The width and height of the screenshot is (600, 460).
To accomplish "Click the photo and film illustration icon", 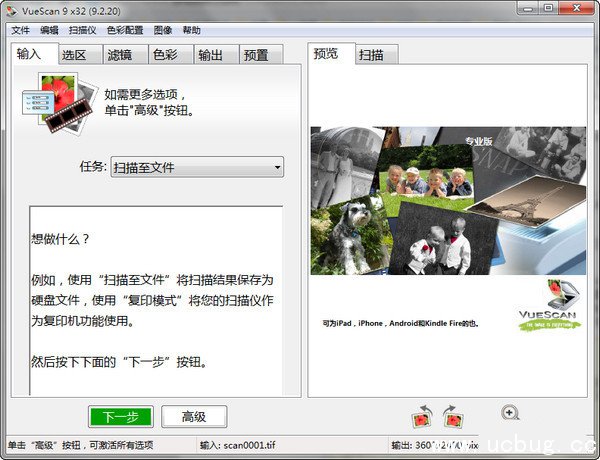I will (59, 103).
